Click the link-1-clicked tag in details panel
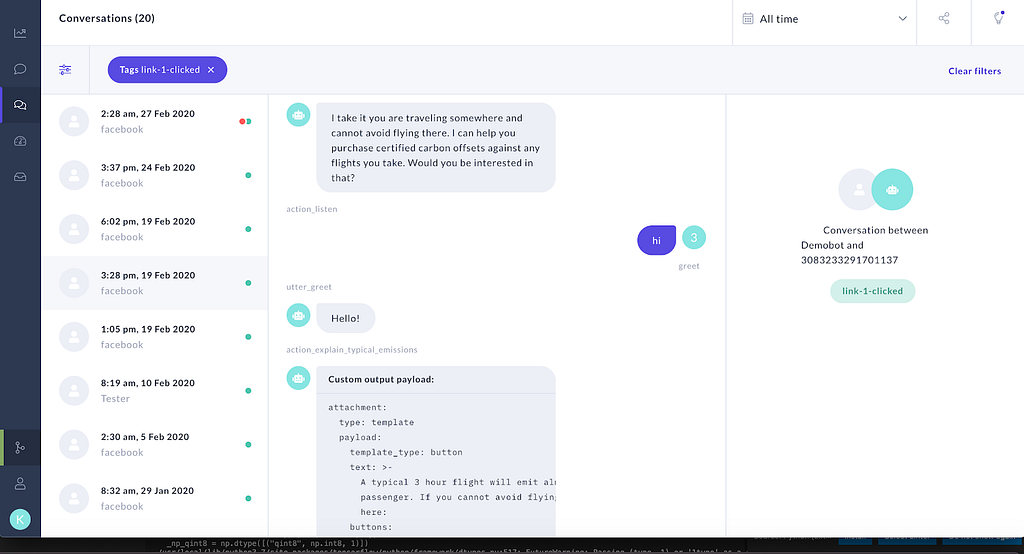The height and width of the screenshot is (554, 1024). click(872, 291)
